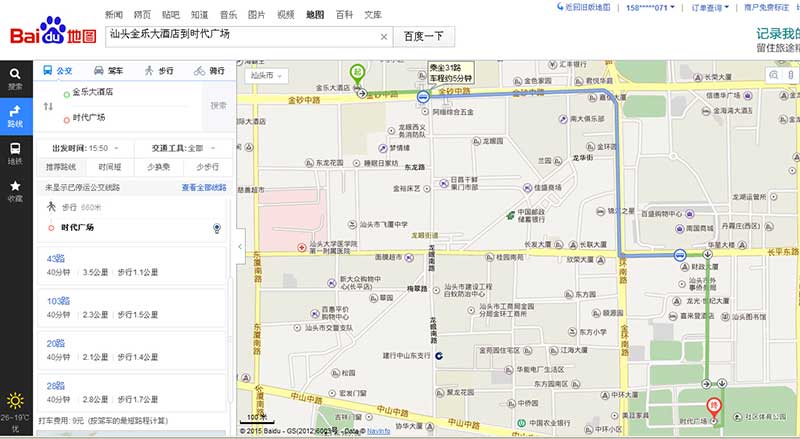Open 新闻 in top navigation
Image resolution: width=800 pixels, height=439 pixels.
[114, 15]
